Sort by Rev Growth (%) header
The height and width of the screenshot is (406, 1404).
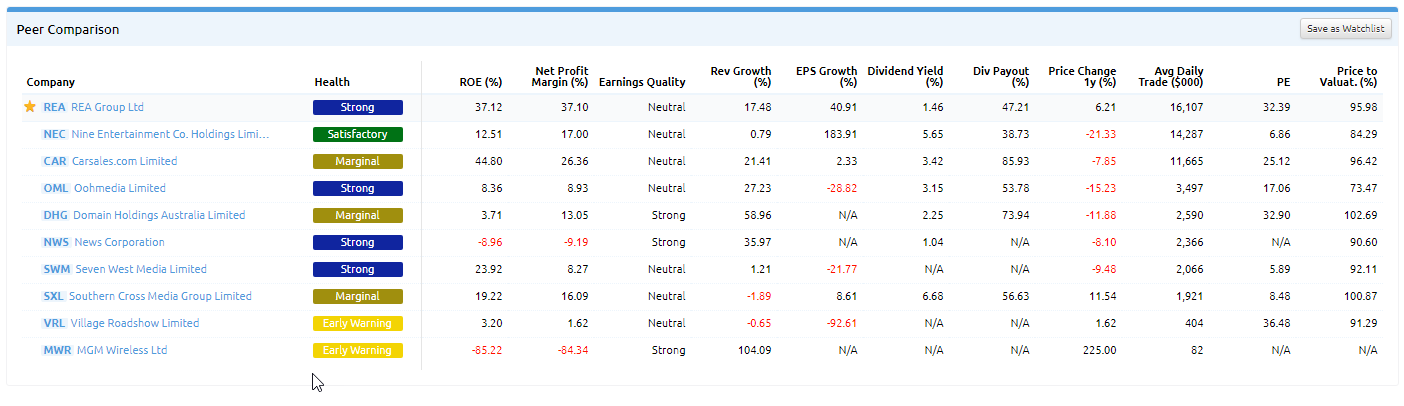click(x=741, y=76)
